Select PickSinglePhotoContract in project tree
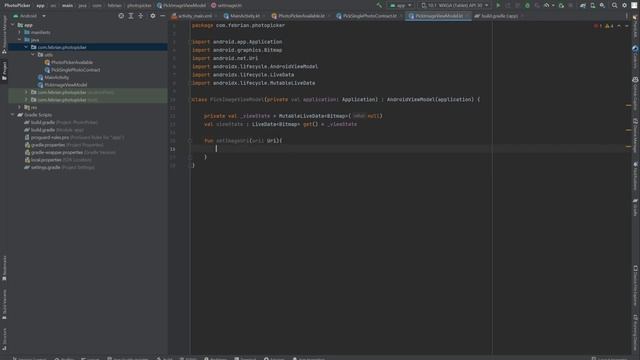The width and height of the screenshot is (640, 360). 76,70
